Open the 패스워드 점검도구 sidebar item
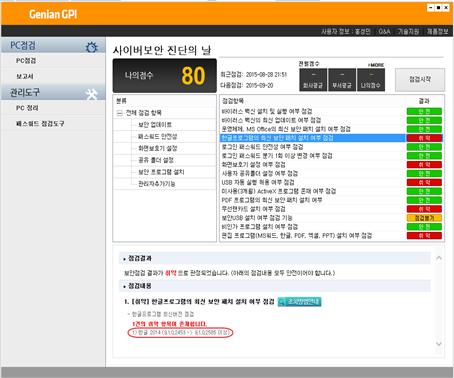The width and height of the screenshot is (454, 378). 40,124
